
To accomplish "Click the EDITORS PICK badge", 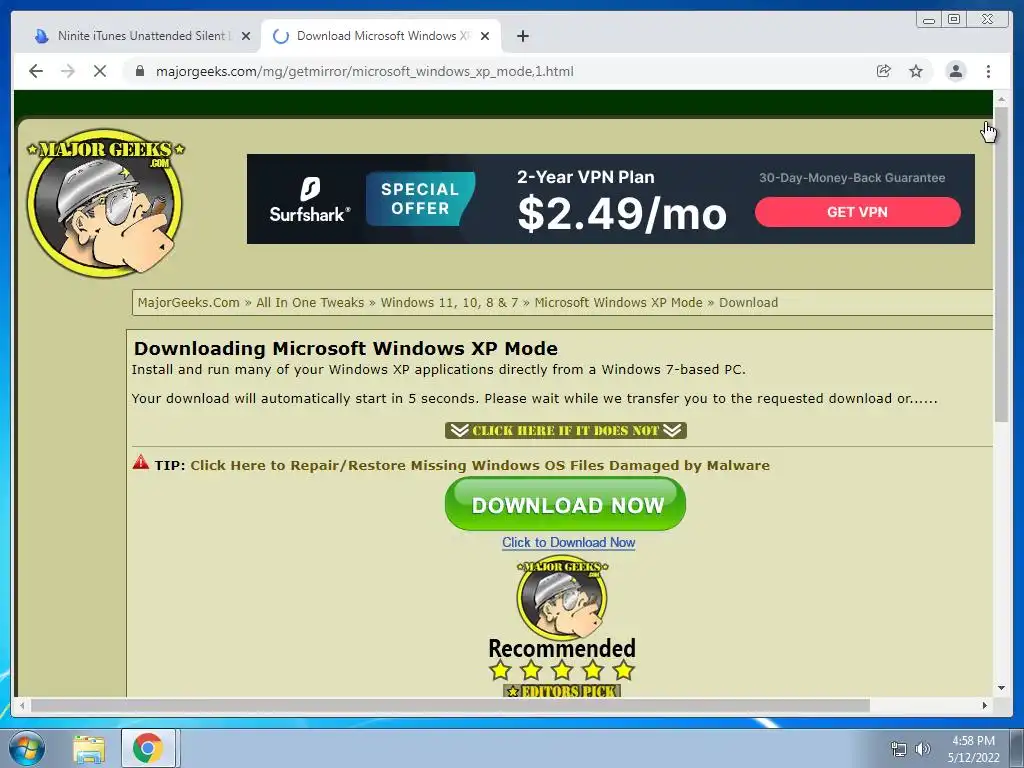I will point(562,690).
